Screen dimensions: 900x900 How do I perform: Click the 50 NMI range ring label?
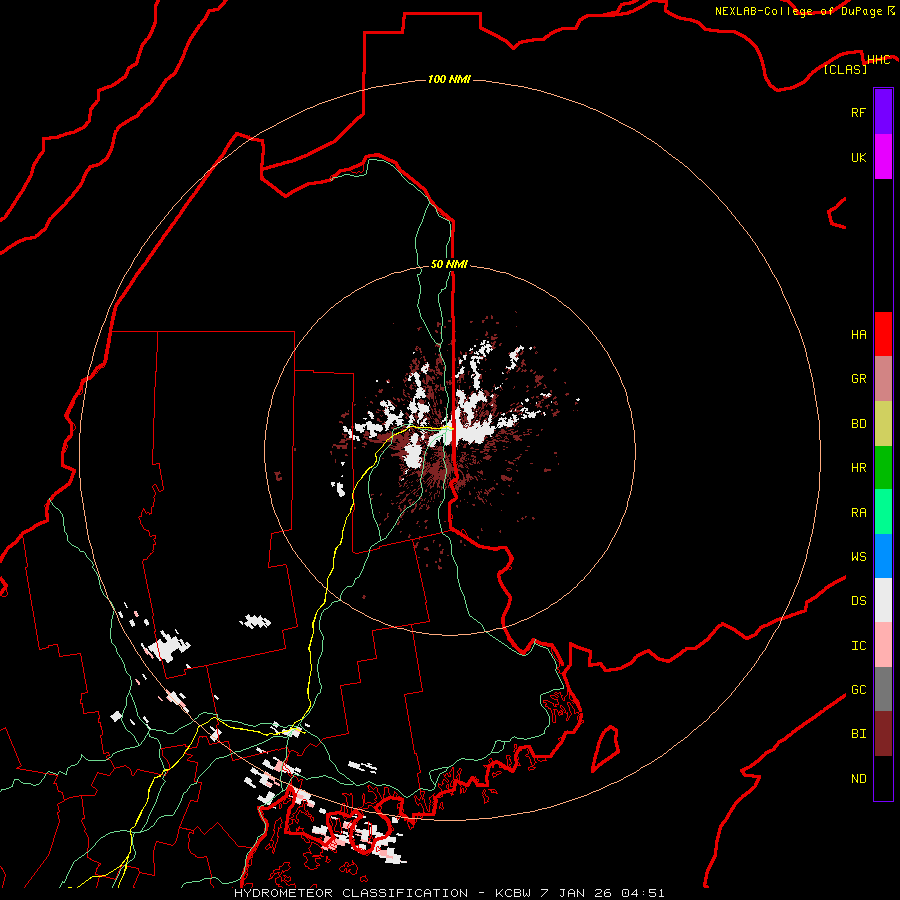click(449, 264)
